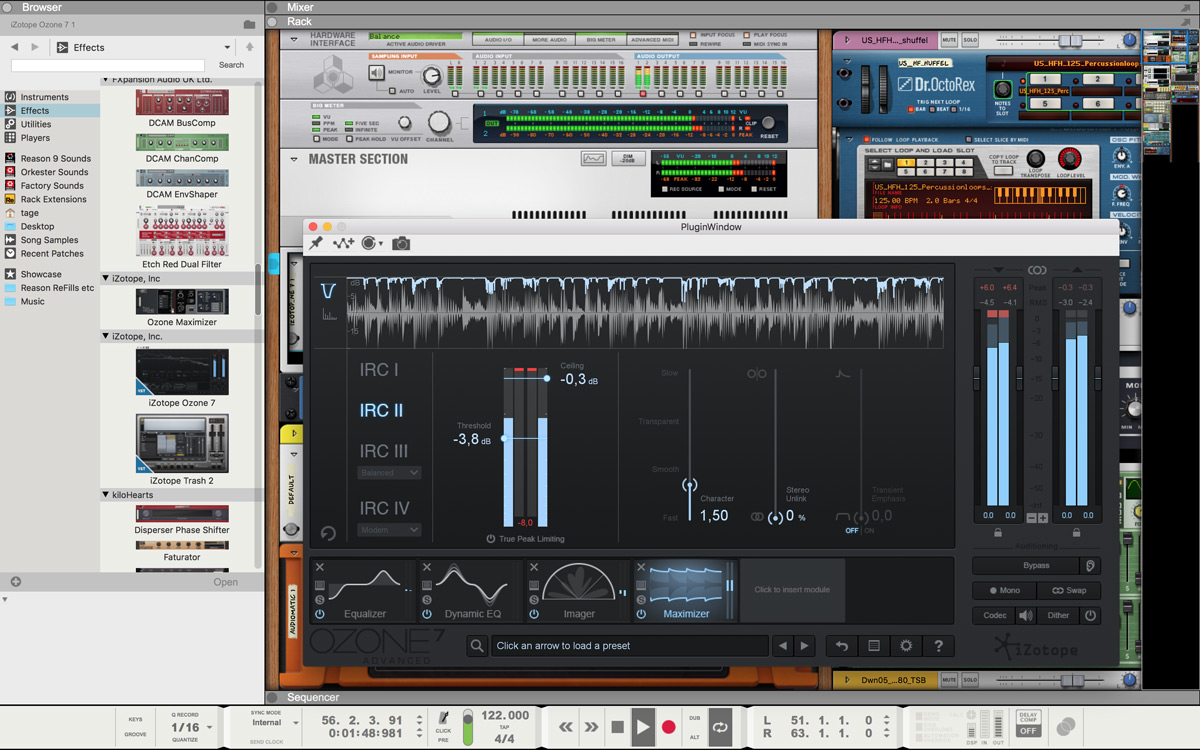Toggle the loop button in transport
The width and height of the screenshot is (1200, 750).
tap(720, 727)
